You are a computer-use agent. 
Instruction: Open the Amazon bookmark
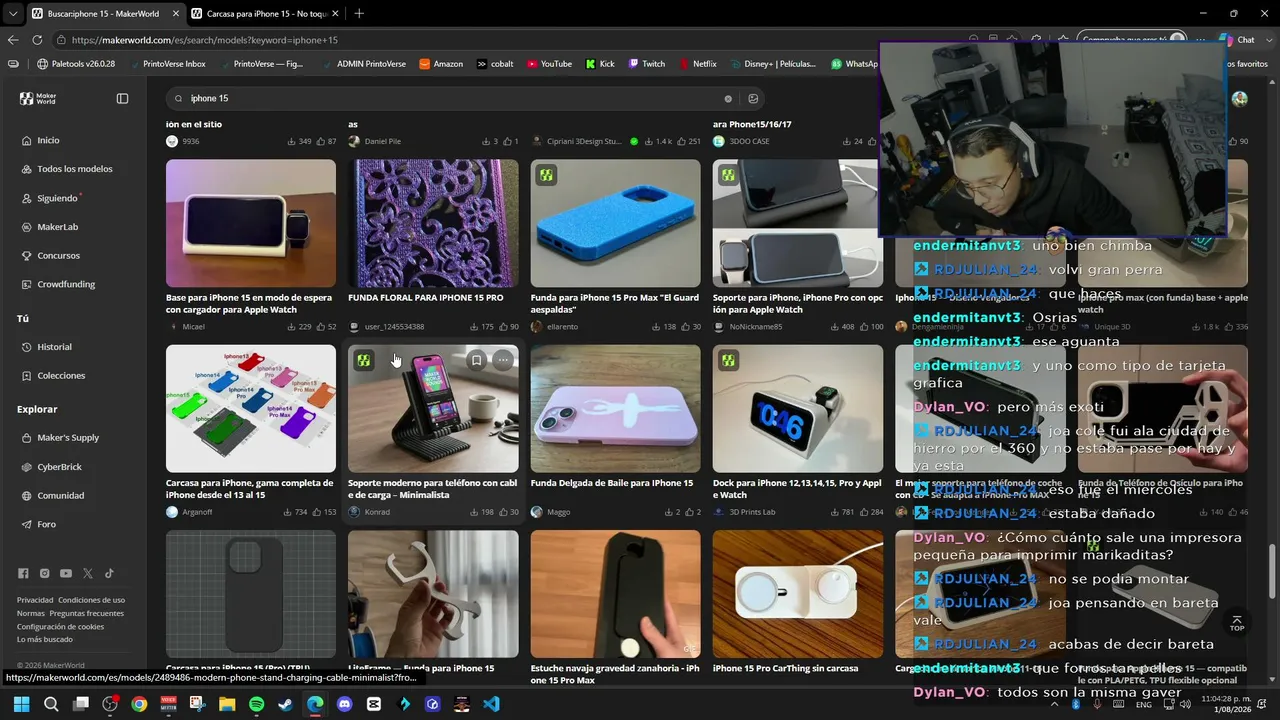[441, 64]
